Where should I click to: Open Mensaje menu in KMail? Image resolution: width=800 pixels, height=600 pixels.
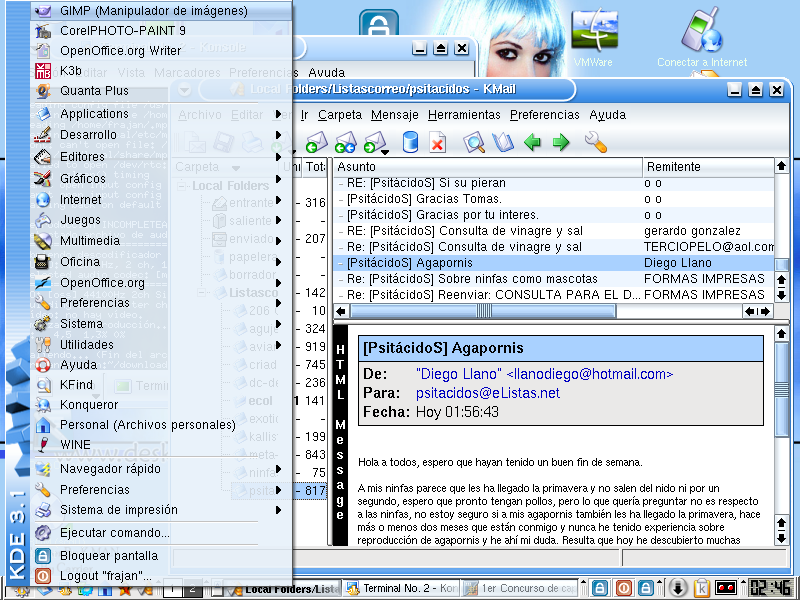[394, 115]
